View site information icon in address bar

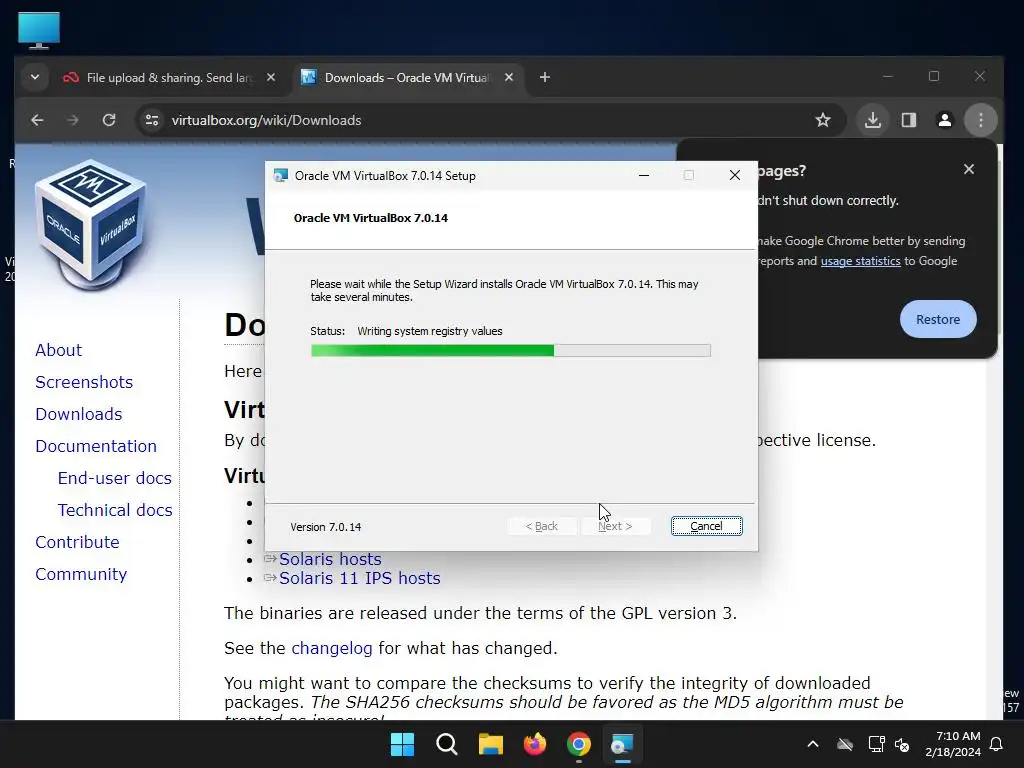click(152, 120)
